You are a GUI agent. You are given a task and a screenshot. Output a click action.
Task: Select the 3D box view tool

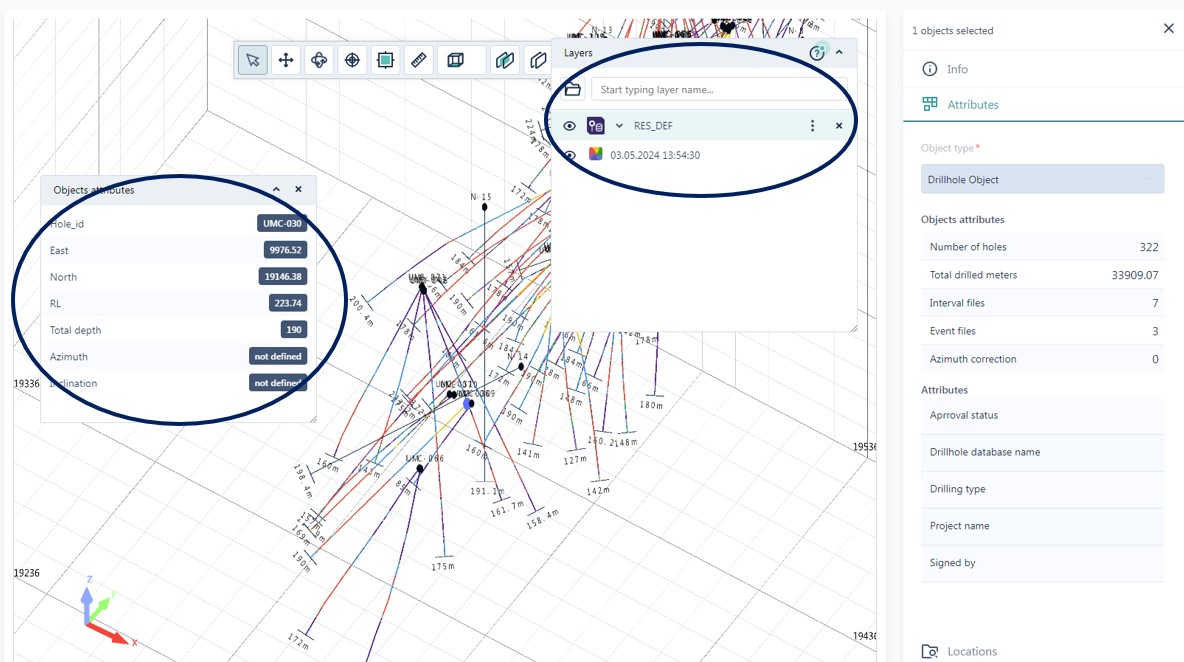point(456,60)
